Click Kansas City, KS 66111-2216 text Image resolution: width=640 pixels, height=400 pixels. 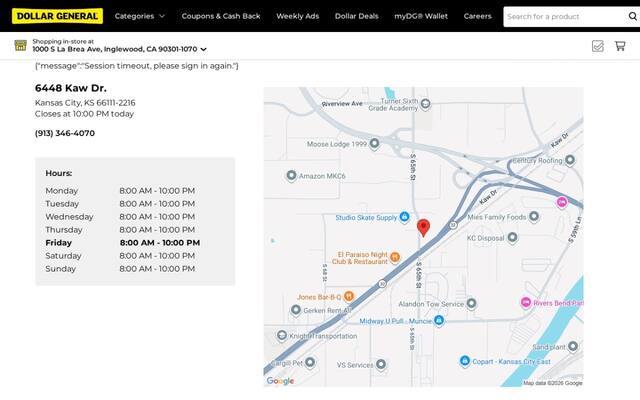(85, 103)
